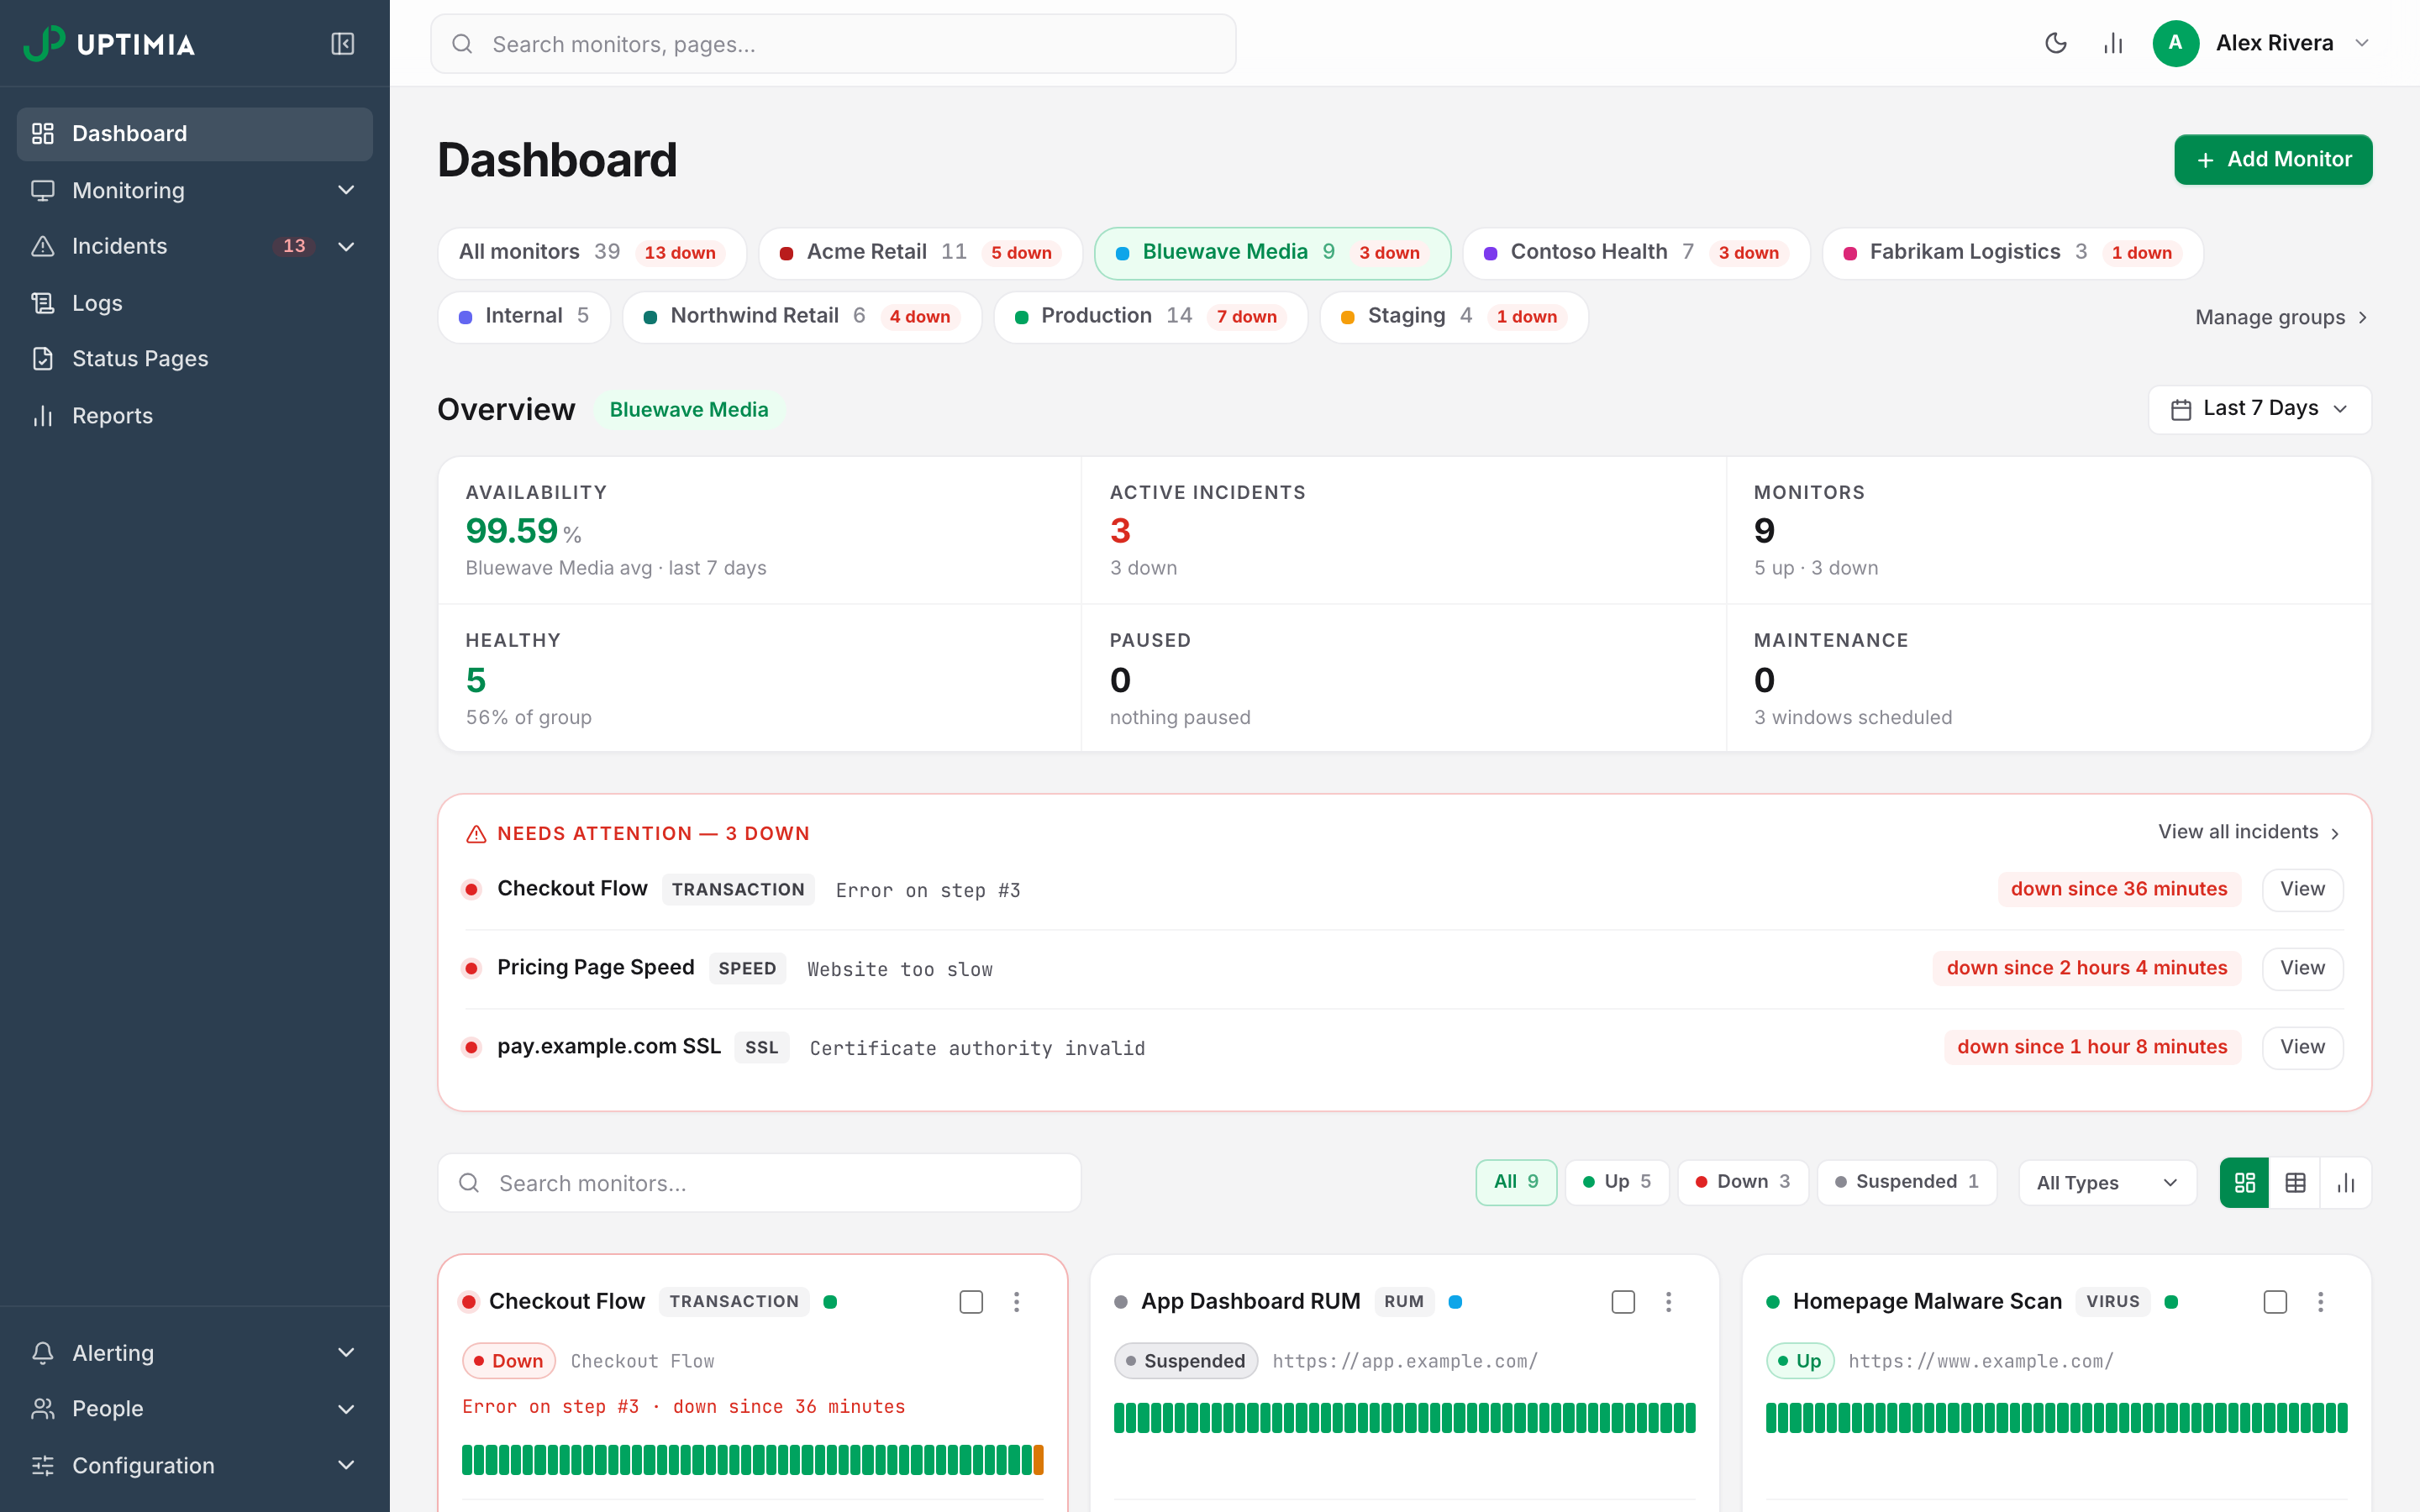This screenshot has width=2420, height=1512.
Task: Filter monitors to Up 5
Action: pyautogui.click(x=1617, y=1182)
